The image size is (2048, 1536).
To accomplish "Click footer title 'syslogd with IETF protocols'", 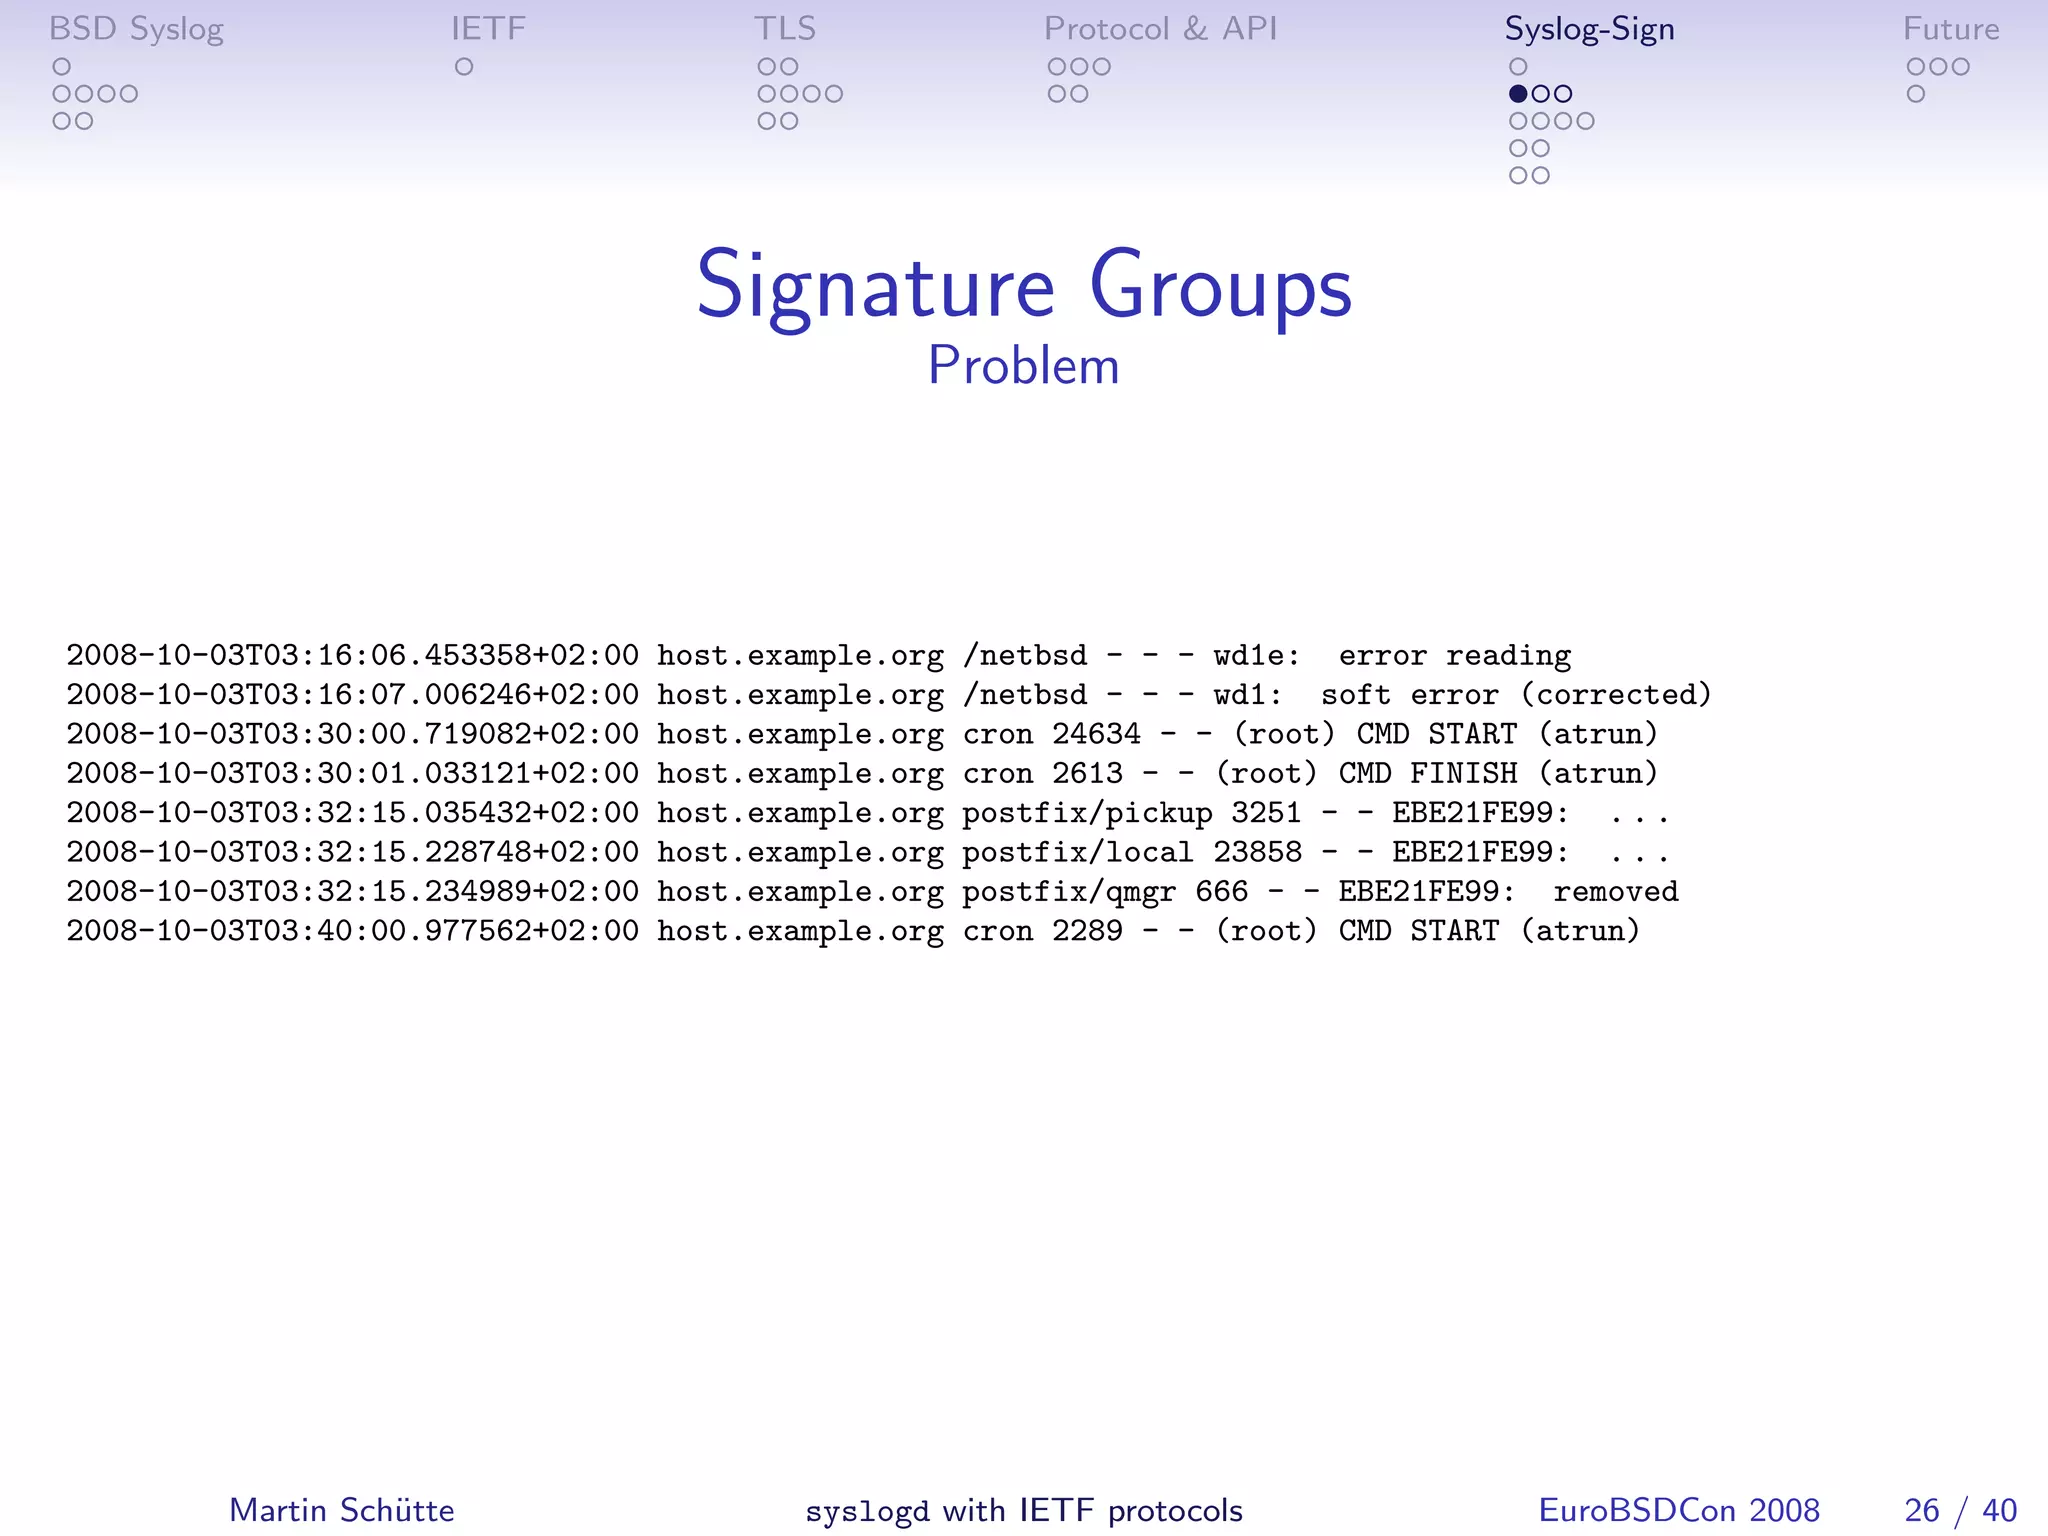I will click(1024, 1511).
